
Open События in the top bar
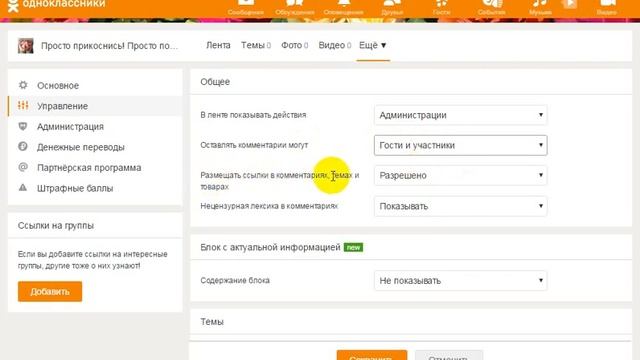pyautogui.click(x=491, y=7)
